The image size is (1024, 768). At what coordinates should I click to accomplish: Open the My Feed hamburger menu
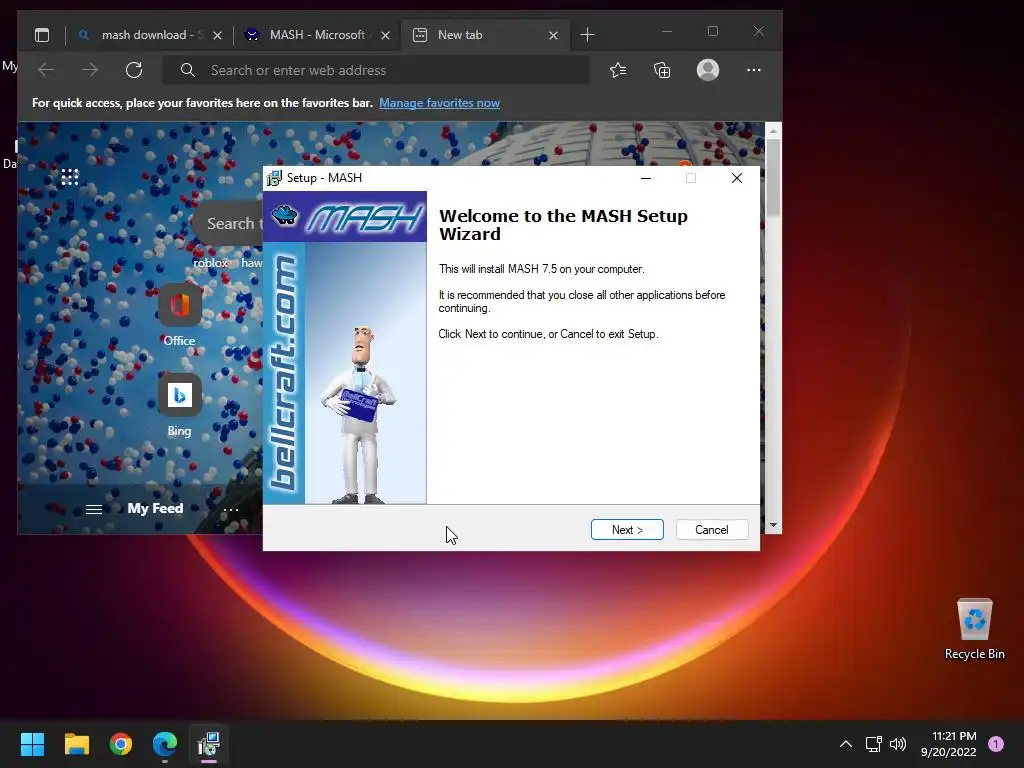click(94, 509)
